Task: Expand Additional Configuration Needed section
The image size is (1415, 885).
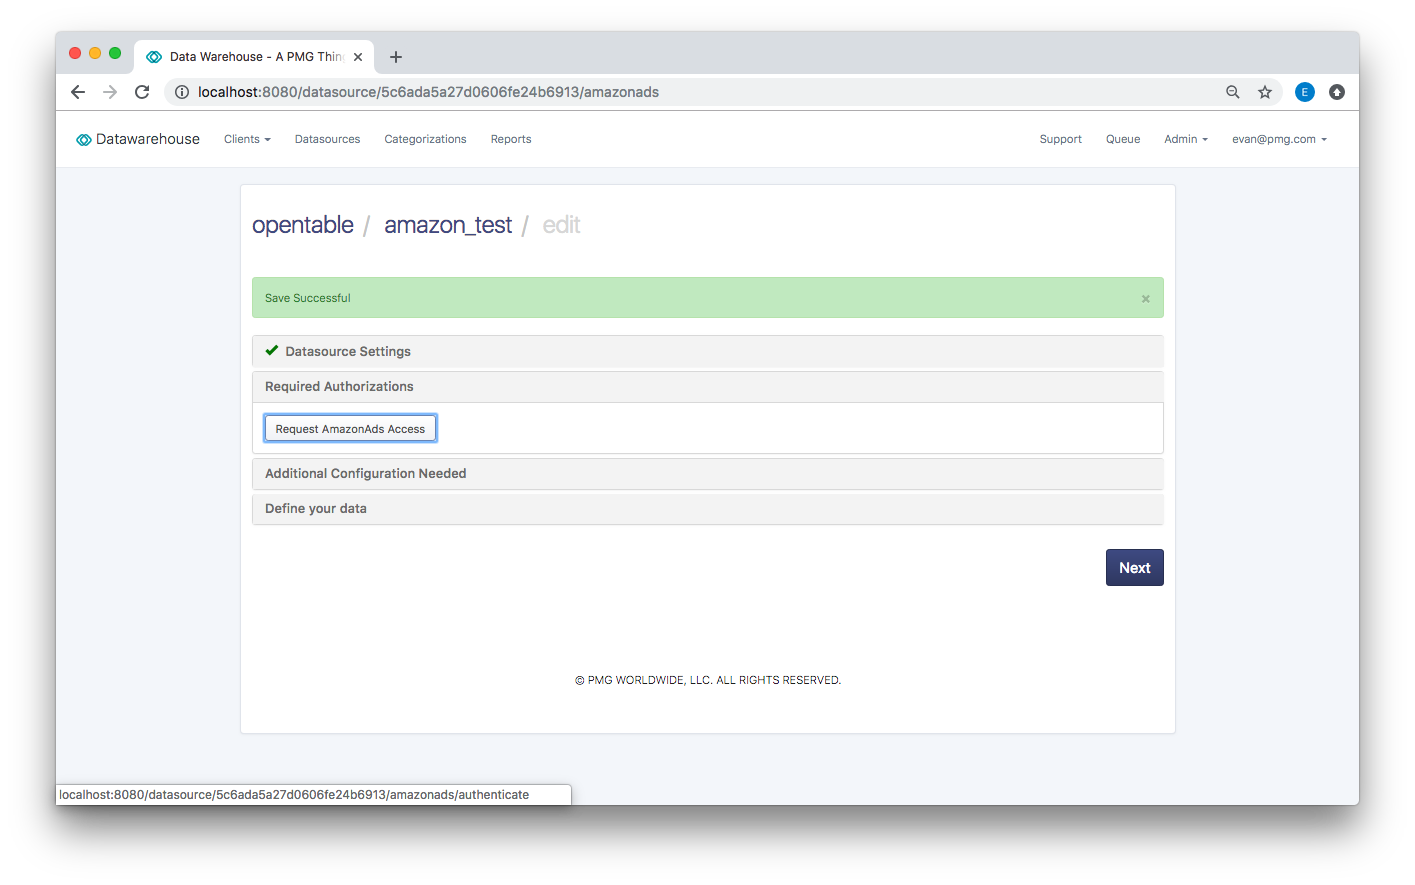Action: [365, 474]
